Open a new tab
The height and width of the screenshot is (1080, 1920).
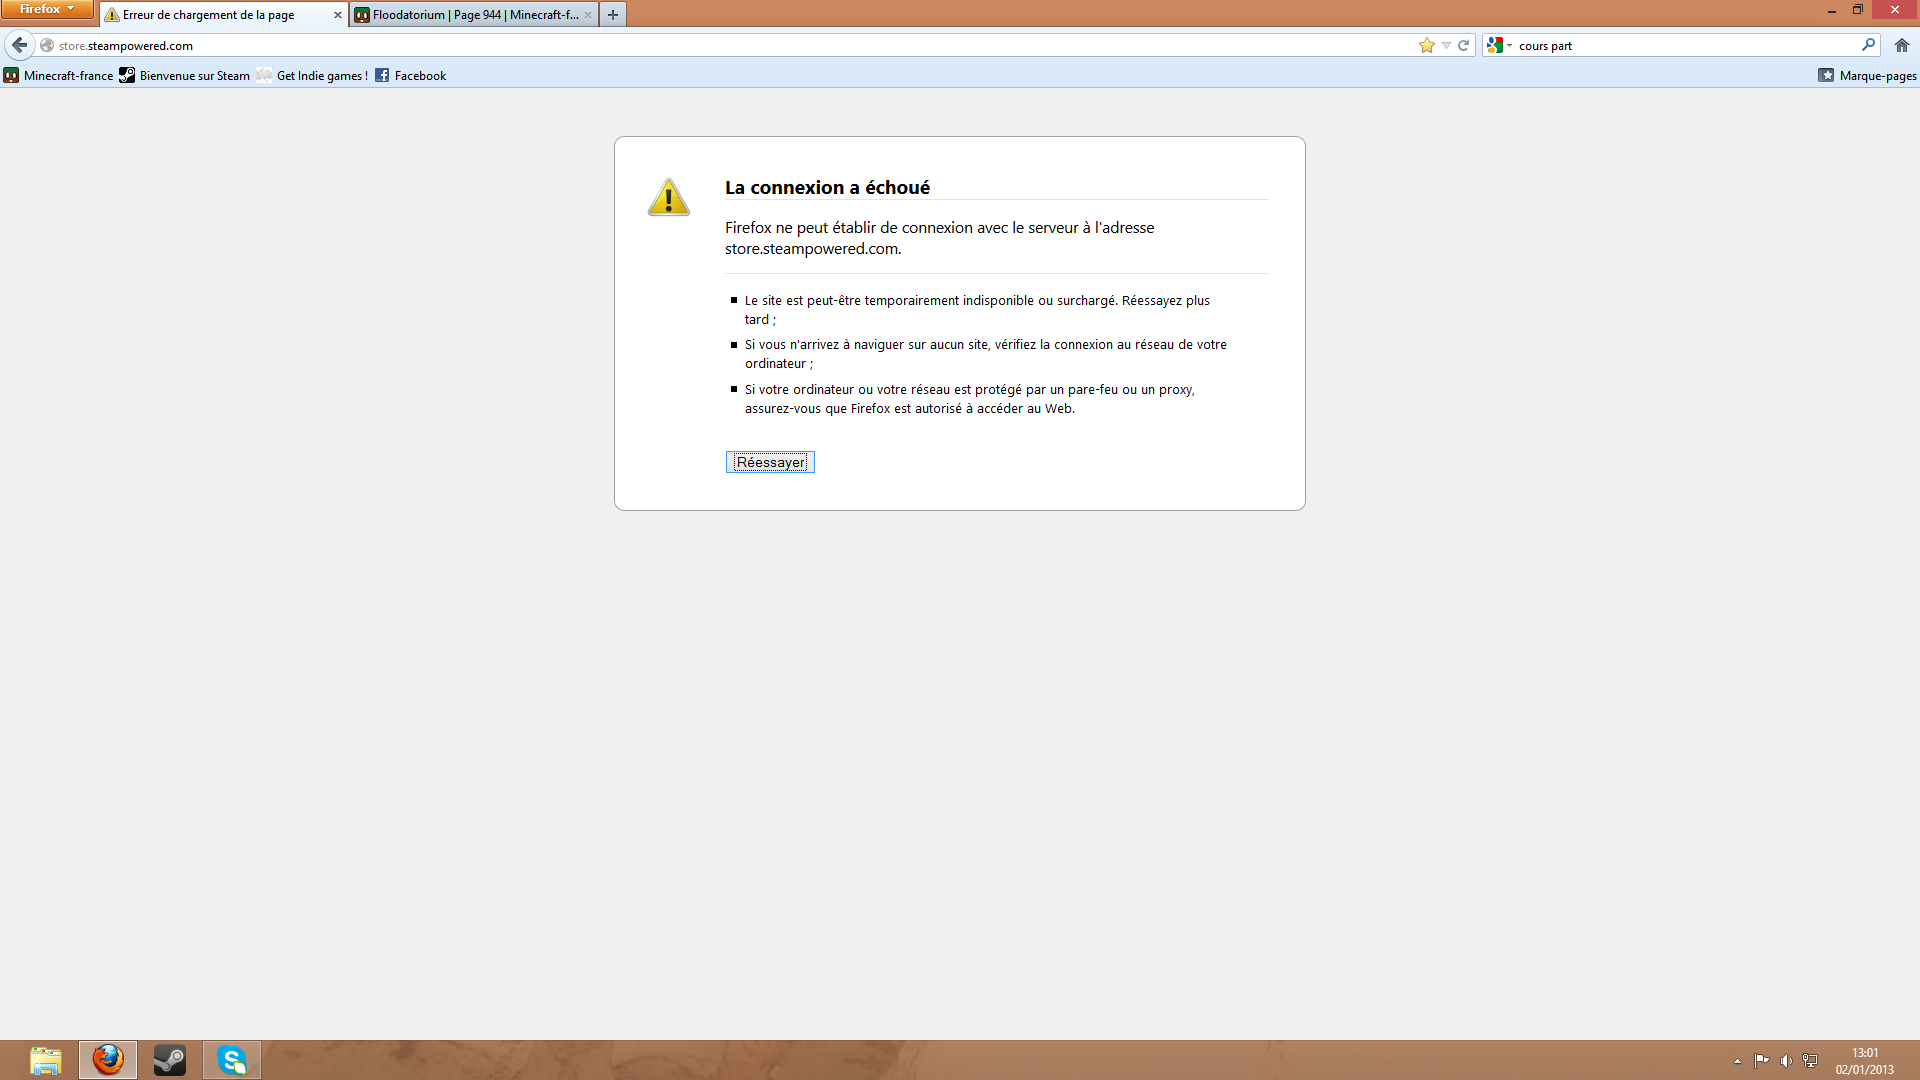tap(613, 15)
